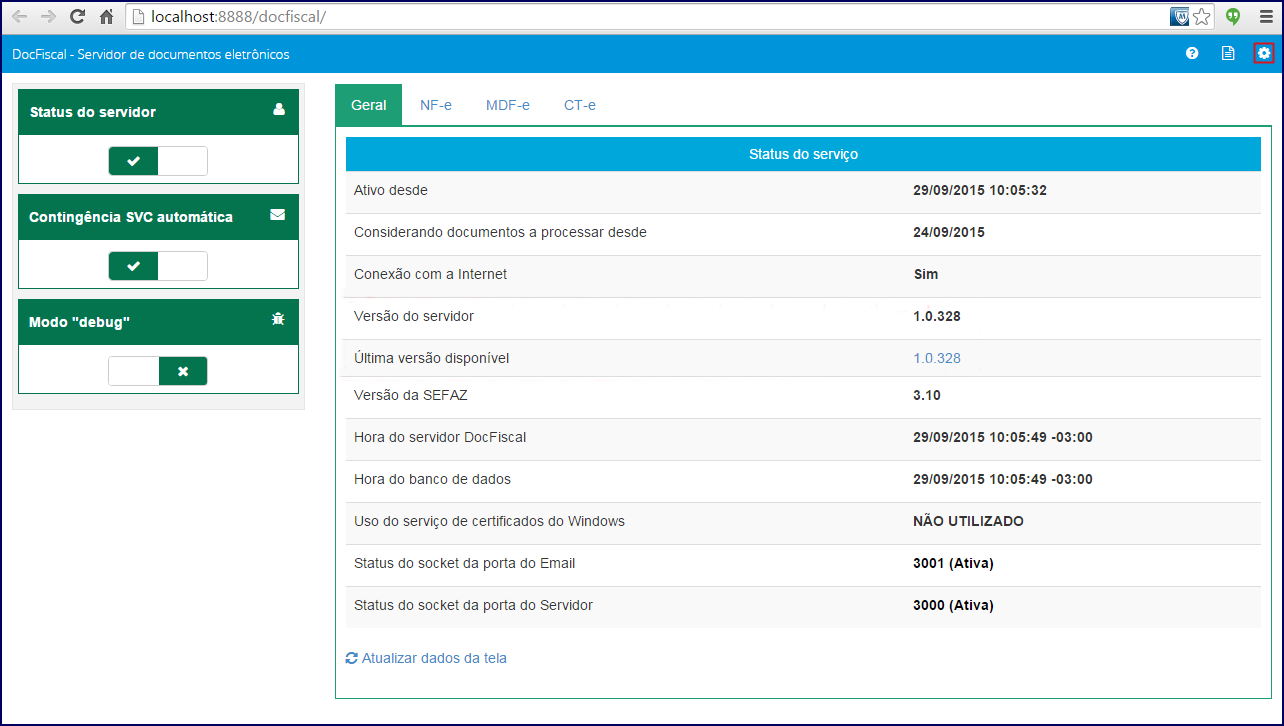This screenshot has width=1284, height=726.
Task: Click the NÃO UTILIZADO value
Action: pyautogui.click(x=968, y=521)
